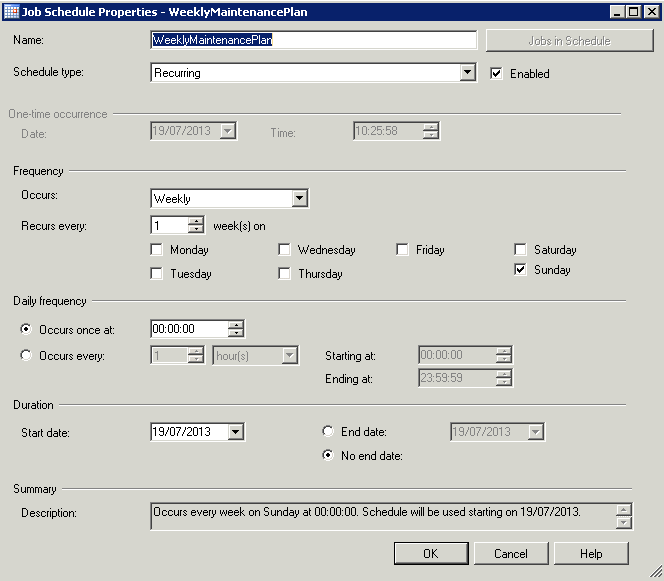Toggle the Enabled checkbox
This screenshot has width=664, height=581.
coord(496,73)
